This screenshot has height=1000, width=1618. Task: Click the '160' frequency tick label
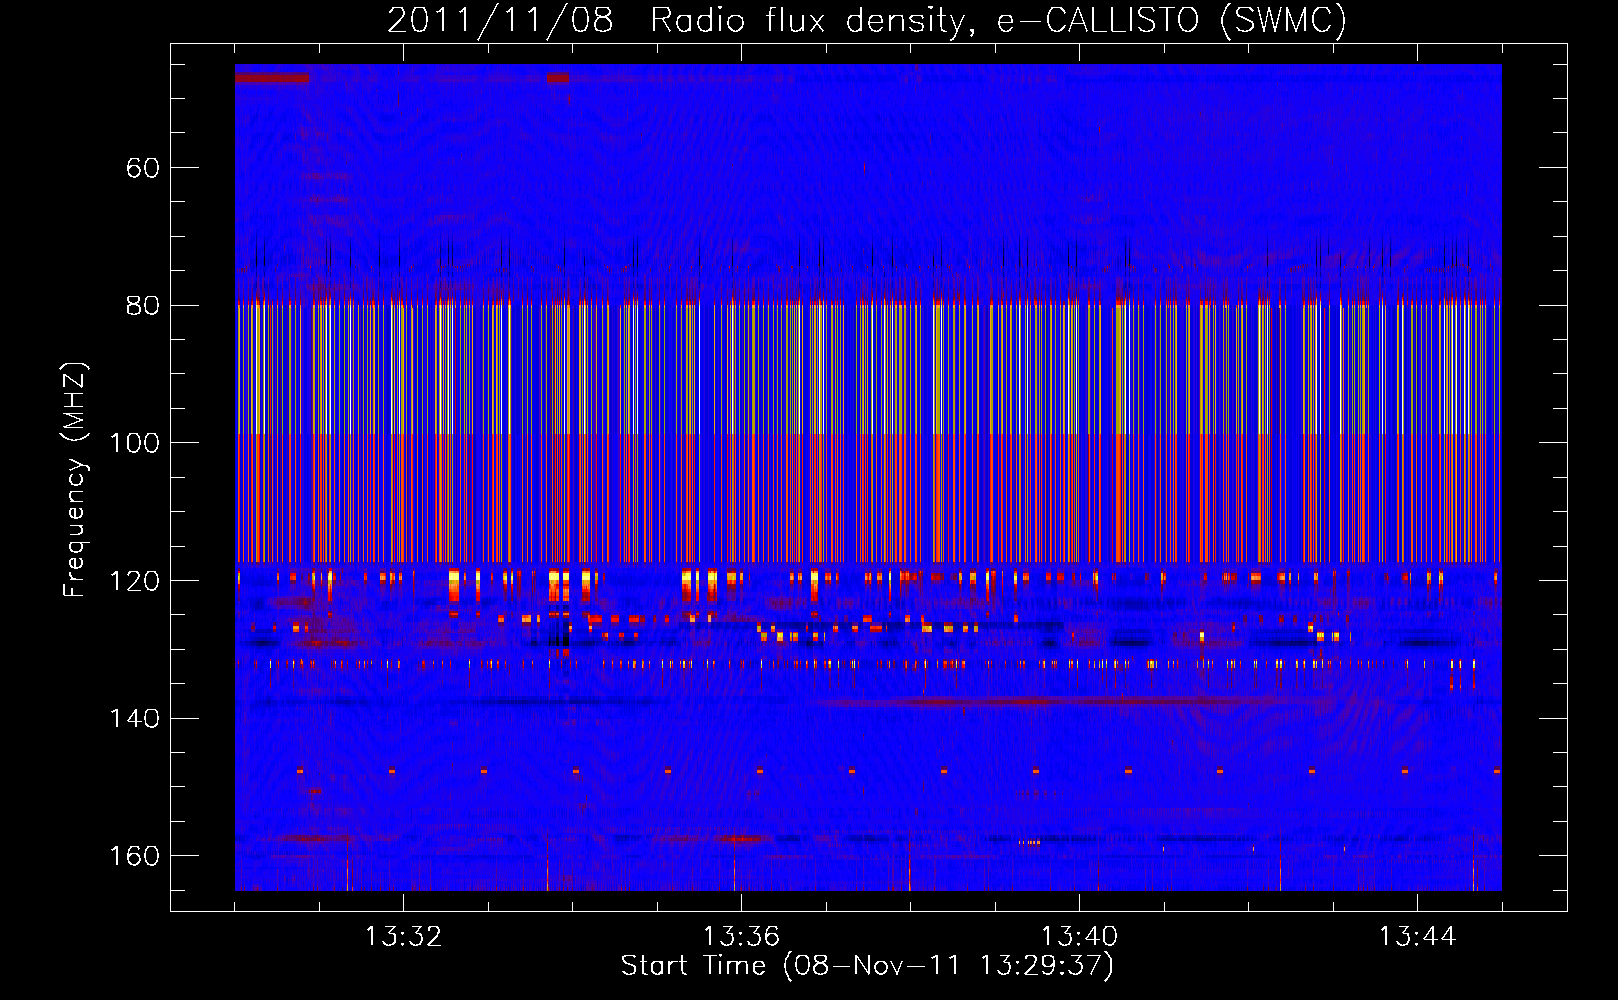(134, 856)
